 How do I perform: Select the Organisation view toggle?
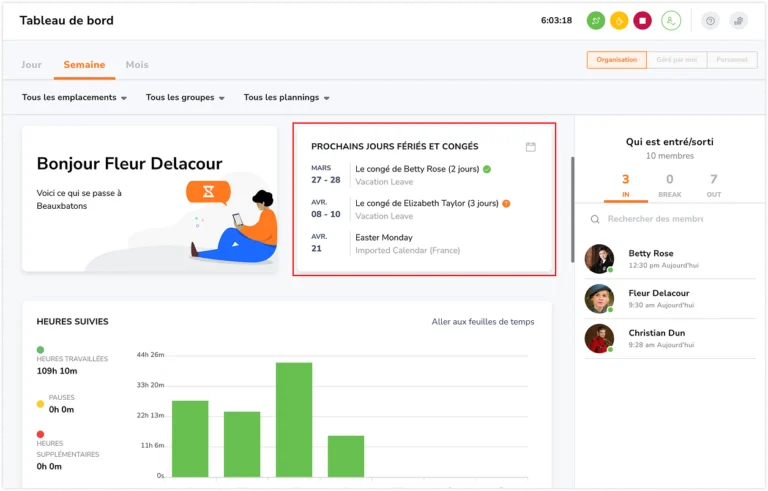616,60
